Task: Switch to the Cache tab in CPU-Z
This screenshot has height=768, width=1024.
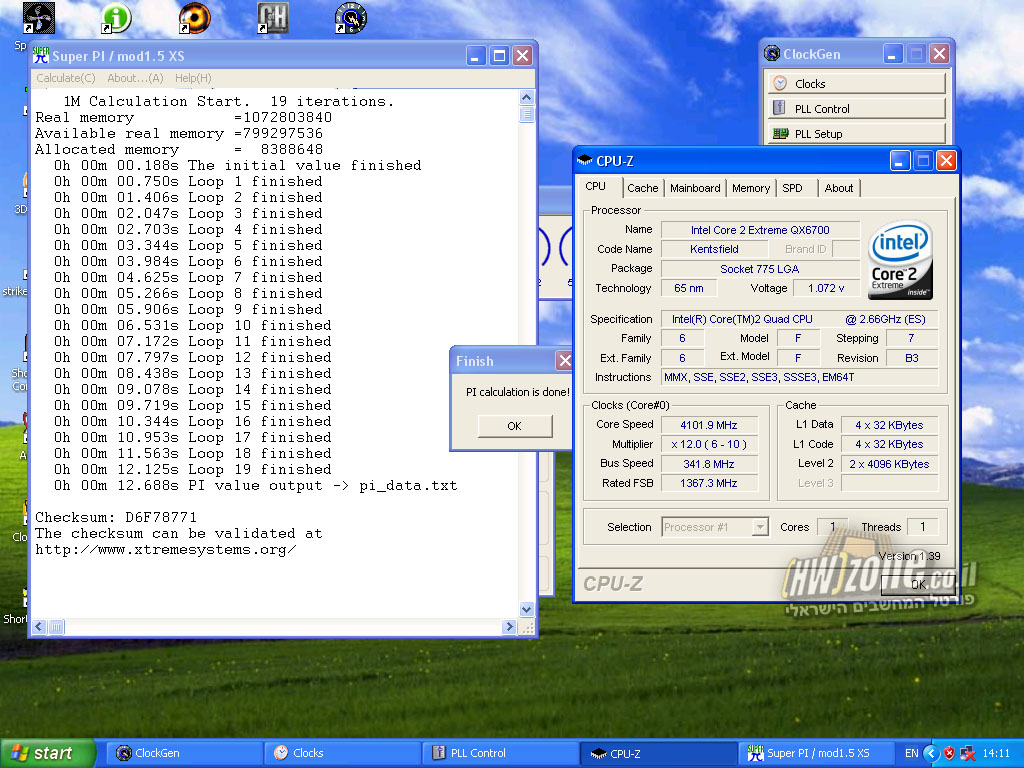Action: click(643, 188)
